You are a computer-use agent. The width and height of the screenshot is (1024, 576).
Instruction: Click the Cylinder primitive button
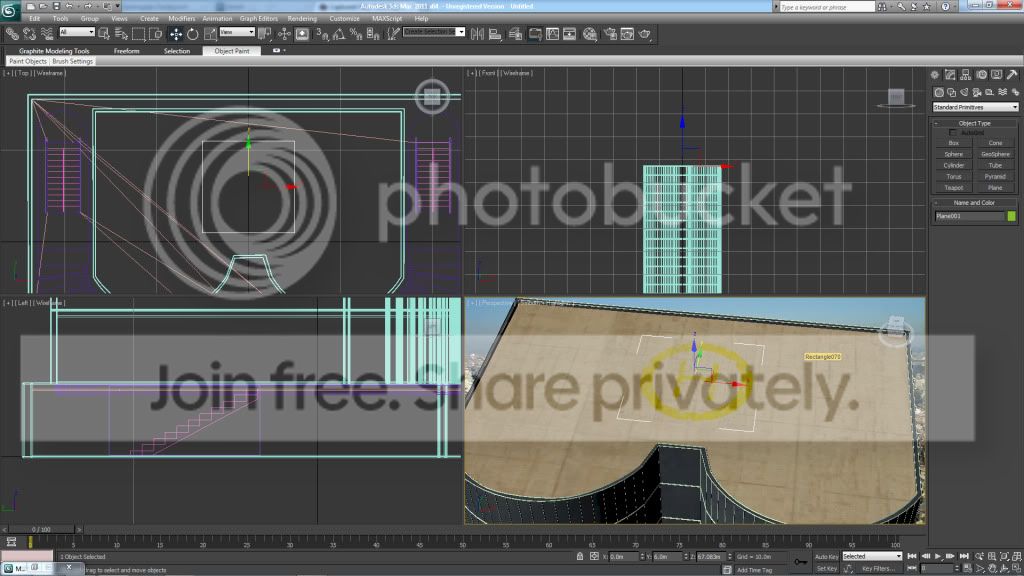click(953, 165)
